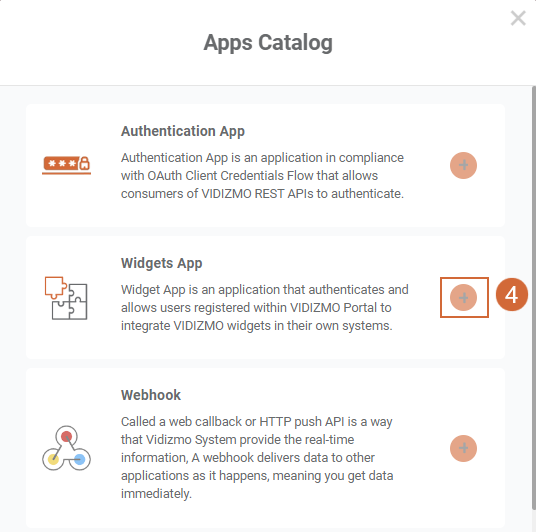The height and width of the screenshot is (532, 536).
Task: Click the Authentication App description text
Action: coord(263,176)
